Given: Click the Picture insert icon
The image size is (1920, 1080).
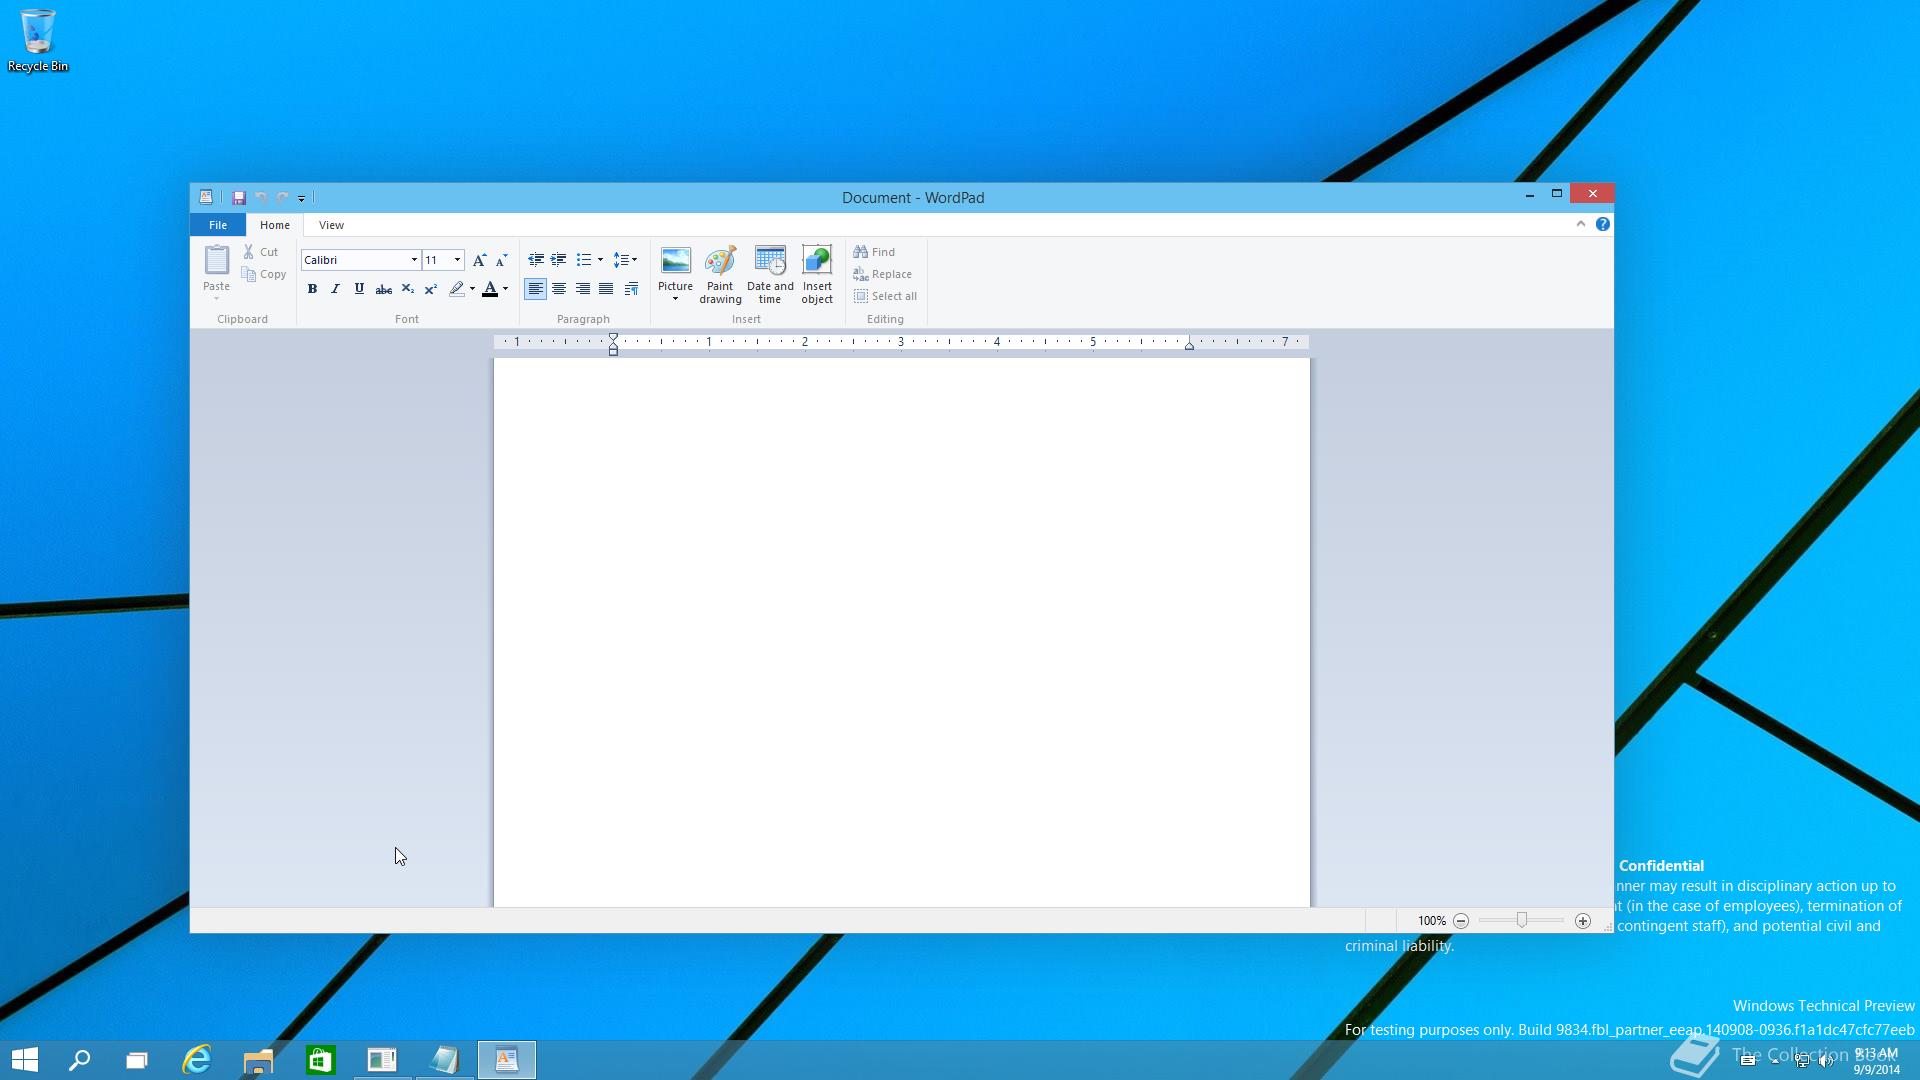Looking at the screenshot, I should click(676, 261).
